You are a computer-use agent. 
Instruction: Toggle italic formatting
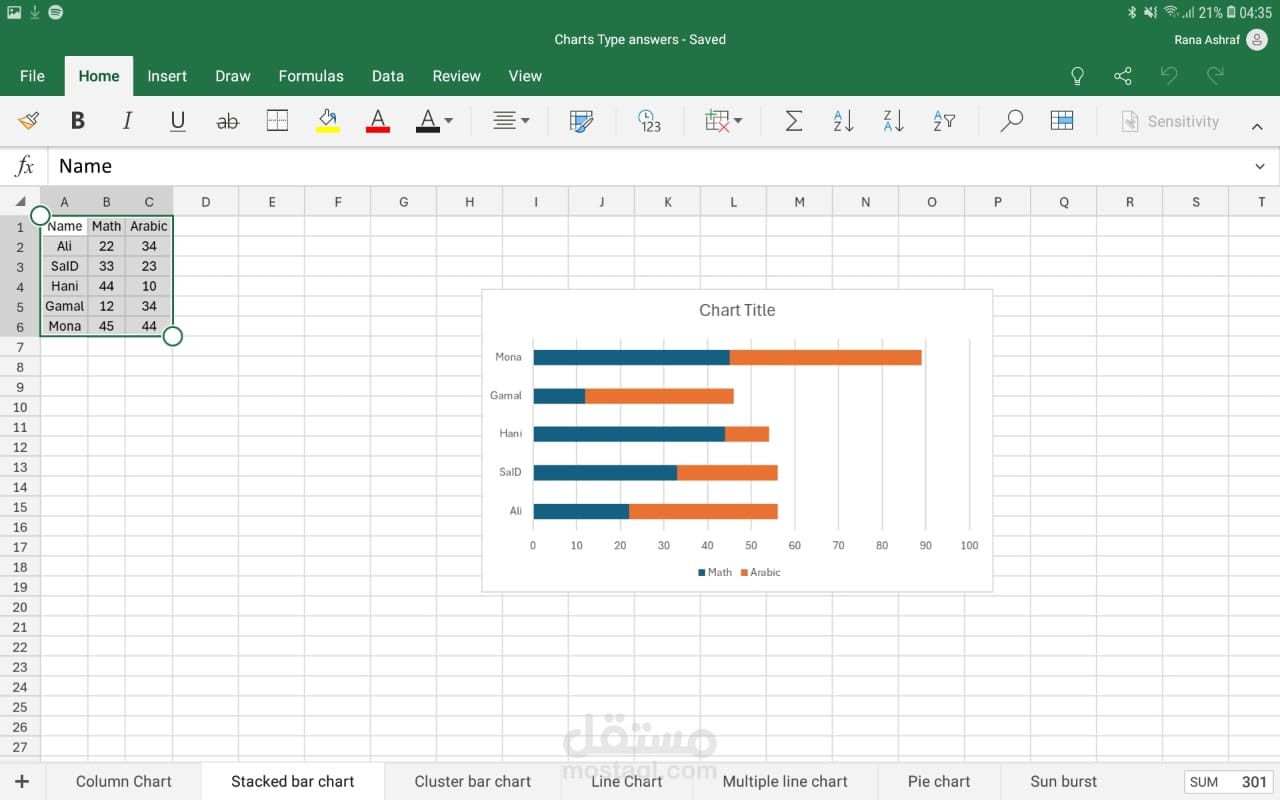click(x=127, y=122)
